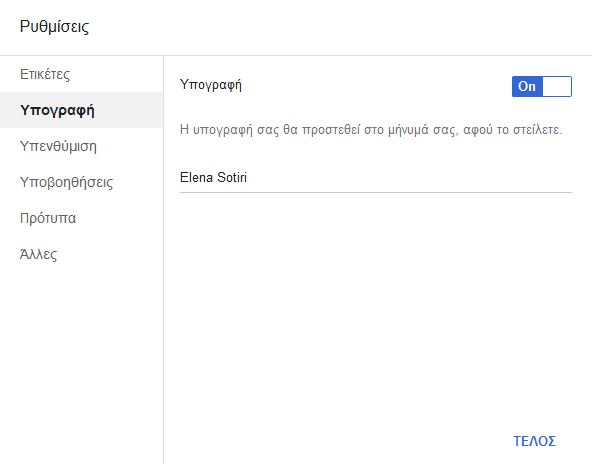Click the signature description text line
The image size is (592, 464).
371,129
